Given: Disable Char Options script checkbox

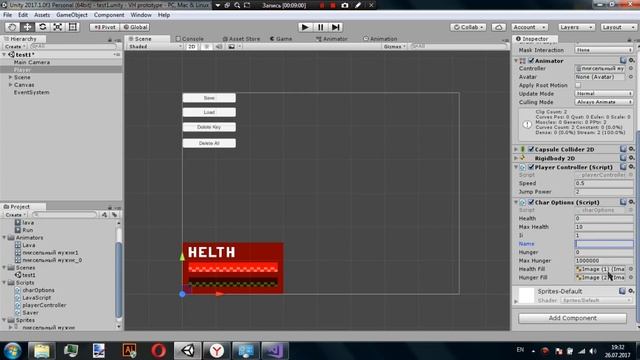Looking at the screenshot, I should [x=531, y=202].
